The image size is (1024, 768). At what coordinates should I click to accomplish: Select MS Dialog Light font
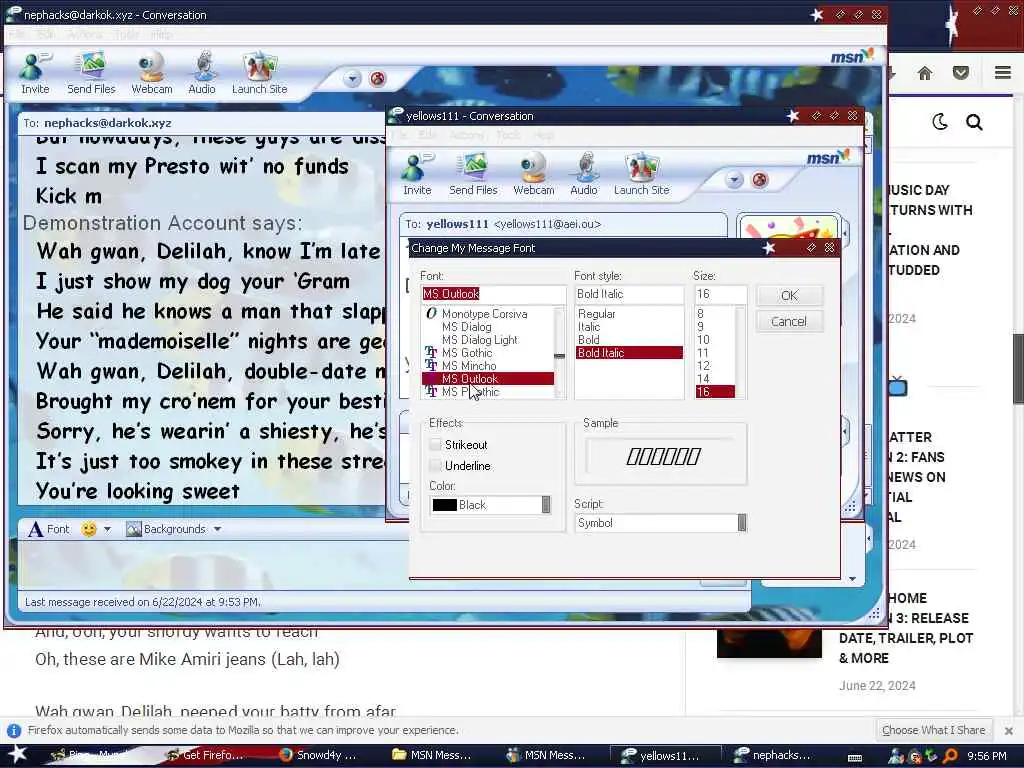pos(479,340)
